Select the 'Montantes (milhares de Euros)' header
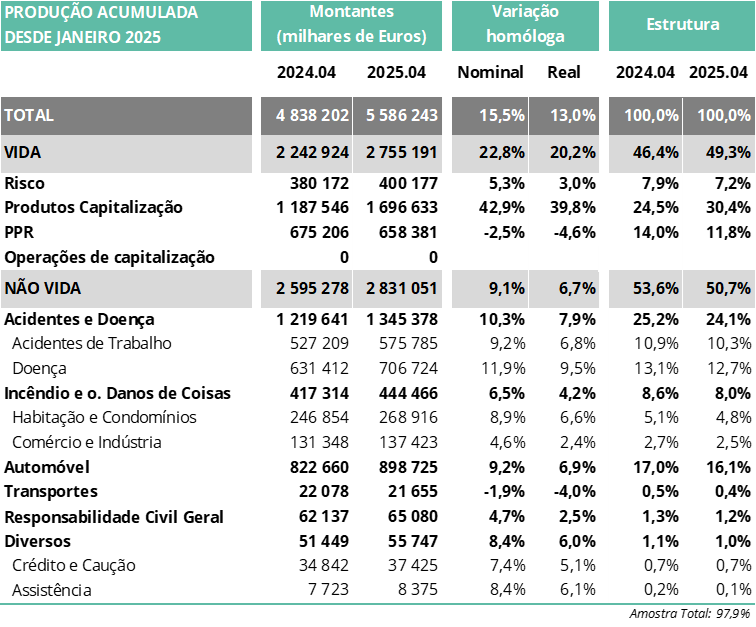756x627 pixels. (351, 26)
